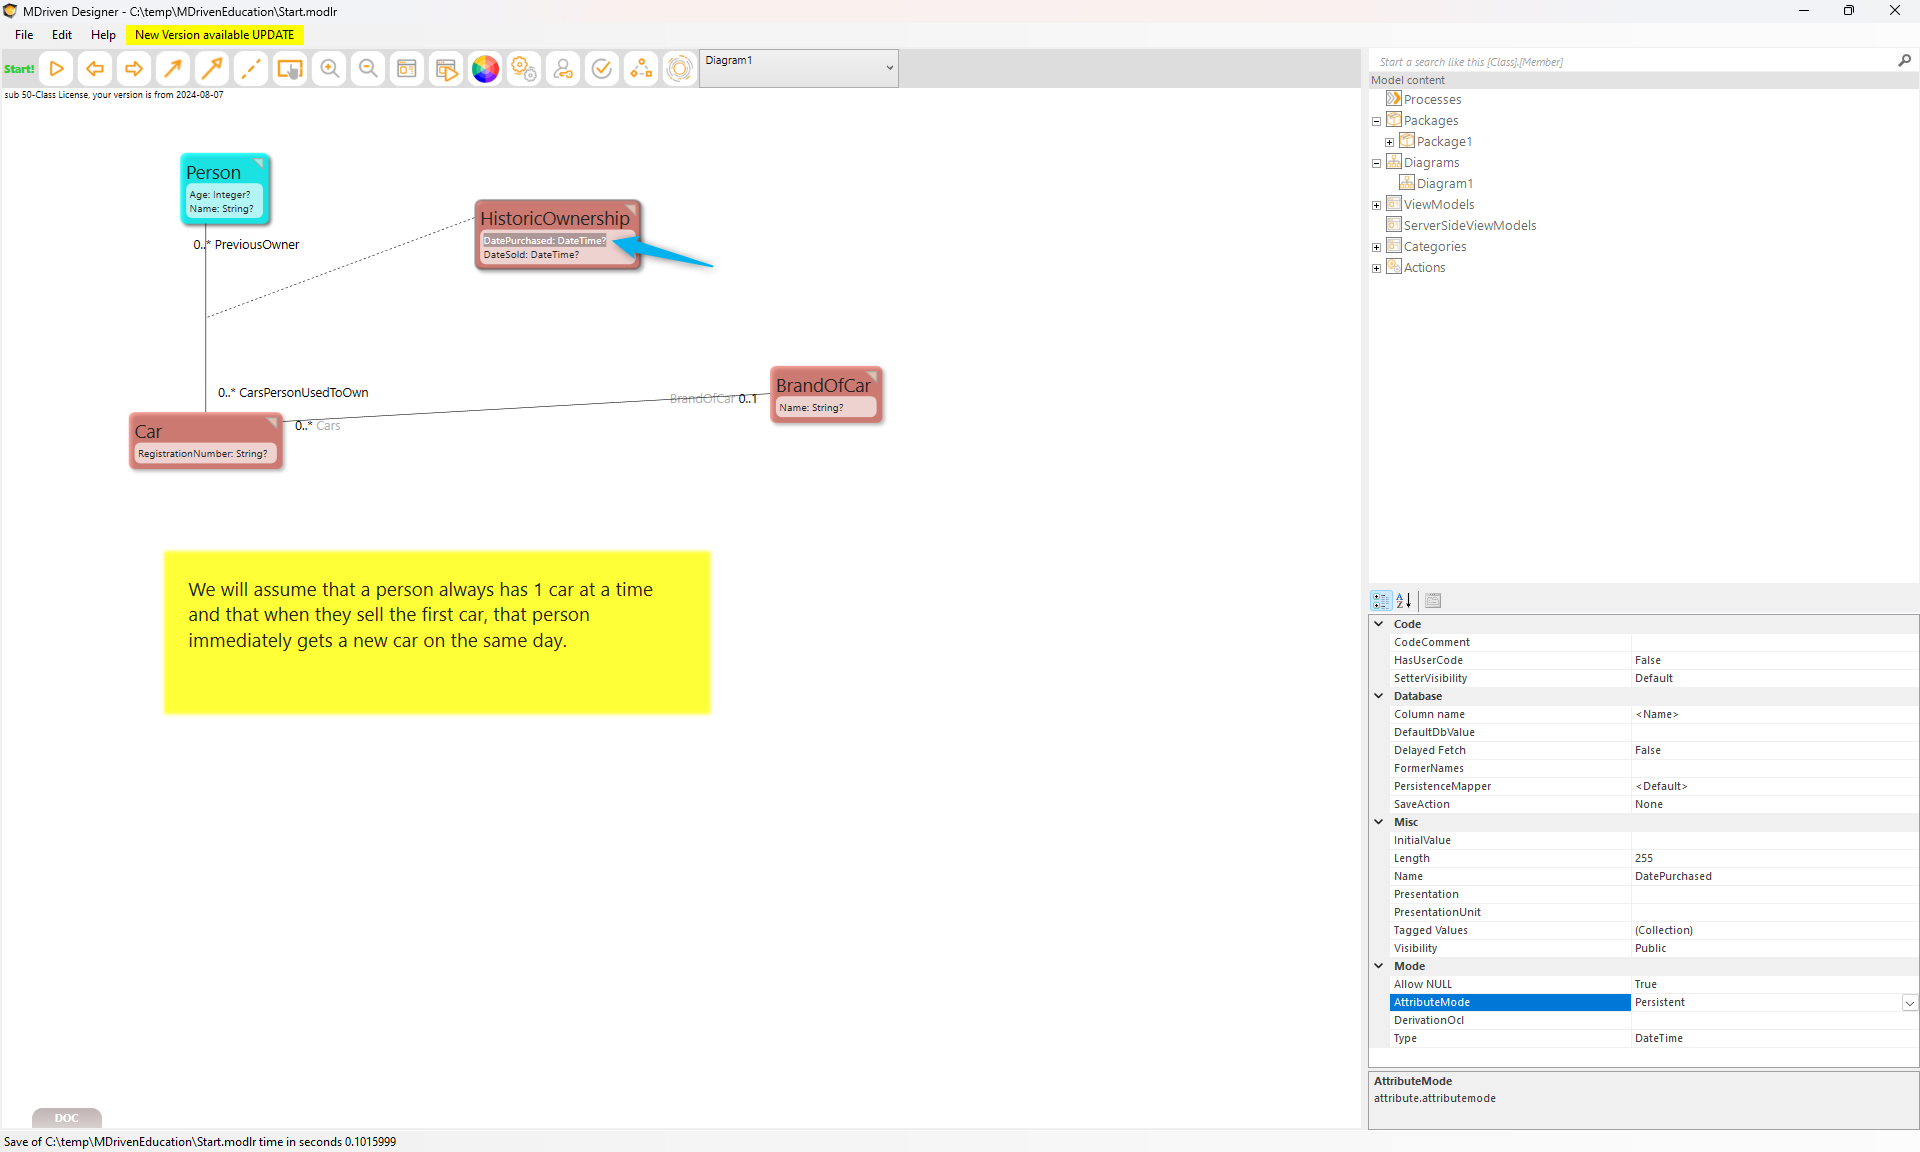
Task: Click the zoom in magnifier icon
Action: 329,69
